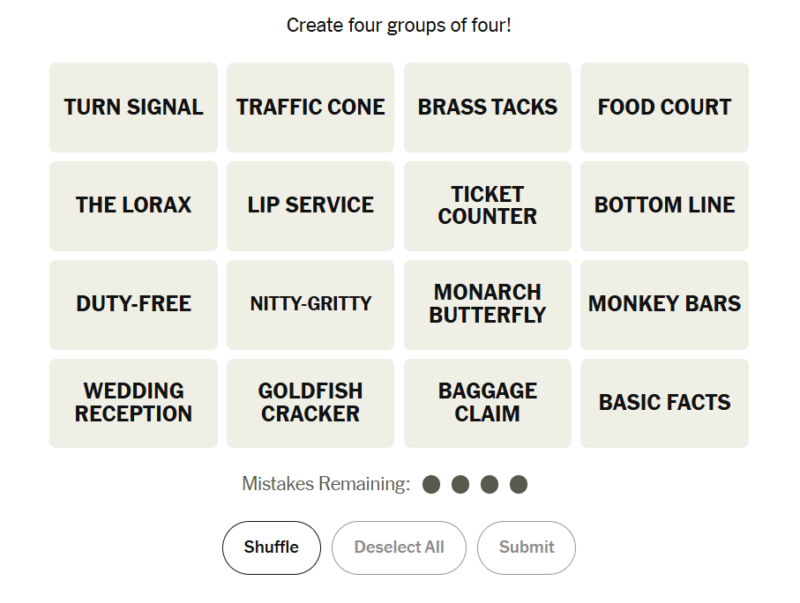Shuffle the word tiles
The height and width of the screenshot is (603, 800).
click(271, 547)
